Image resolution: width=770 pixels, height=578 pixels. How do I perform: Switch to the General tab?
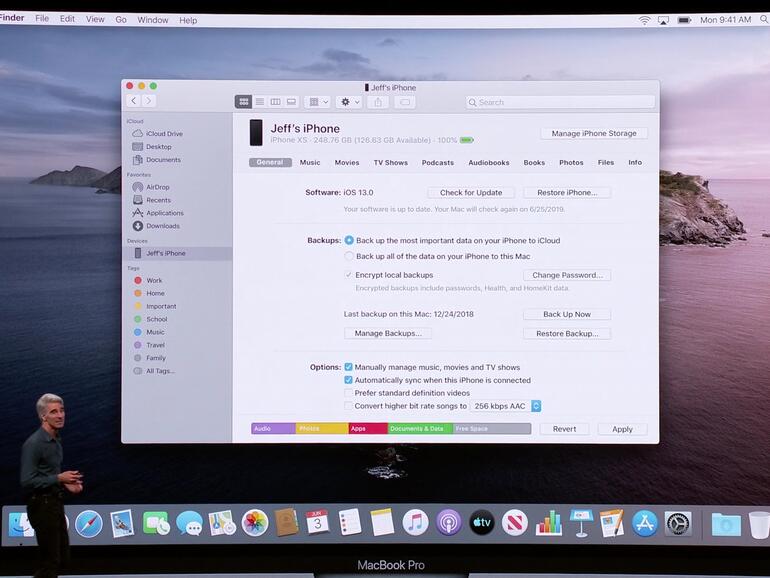tap(270, 163)
